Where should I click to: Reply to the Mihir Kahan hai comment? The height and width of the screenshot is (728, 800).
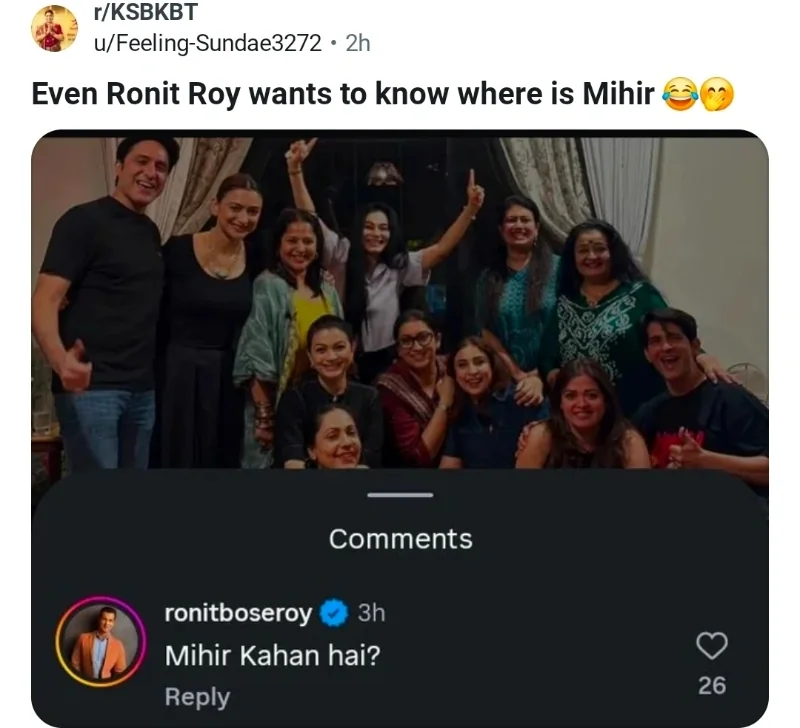pyautogui.click(x=197, y=697)
